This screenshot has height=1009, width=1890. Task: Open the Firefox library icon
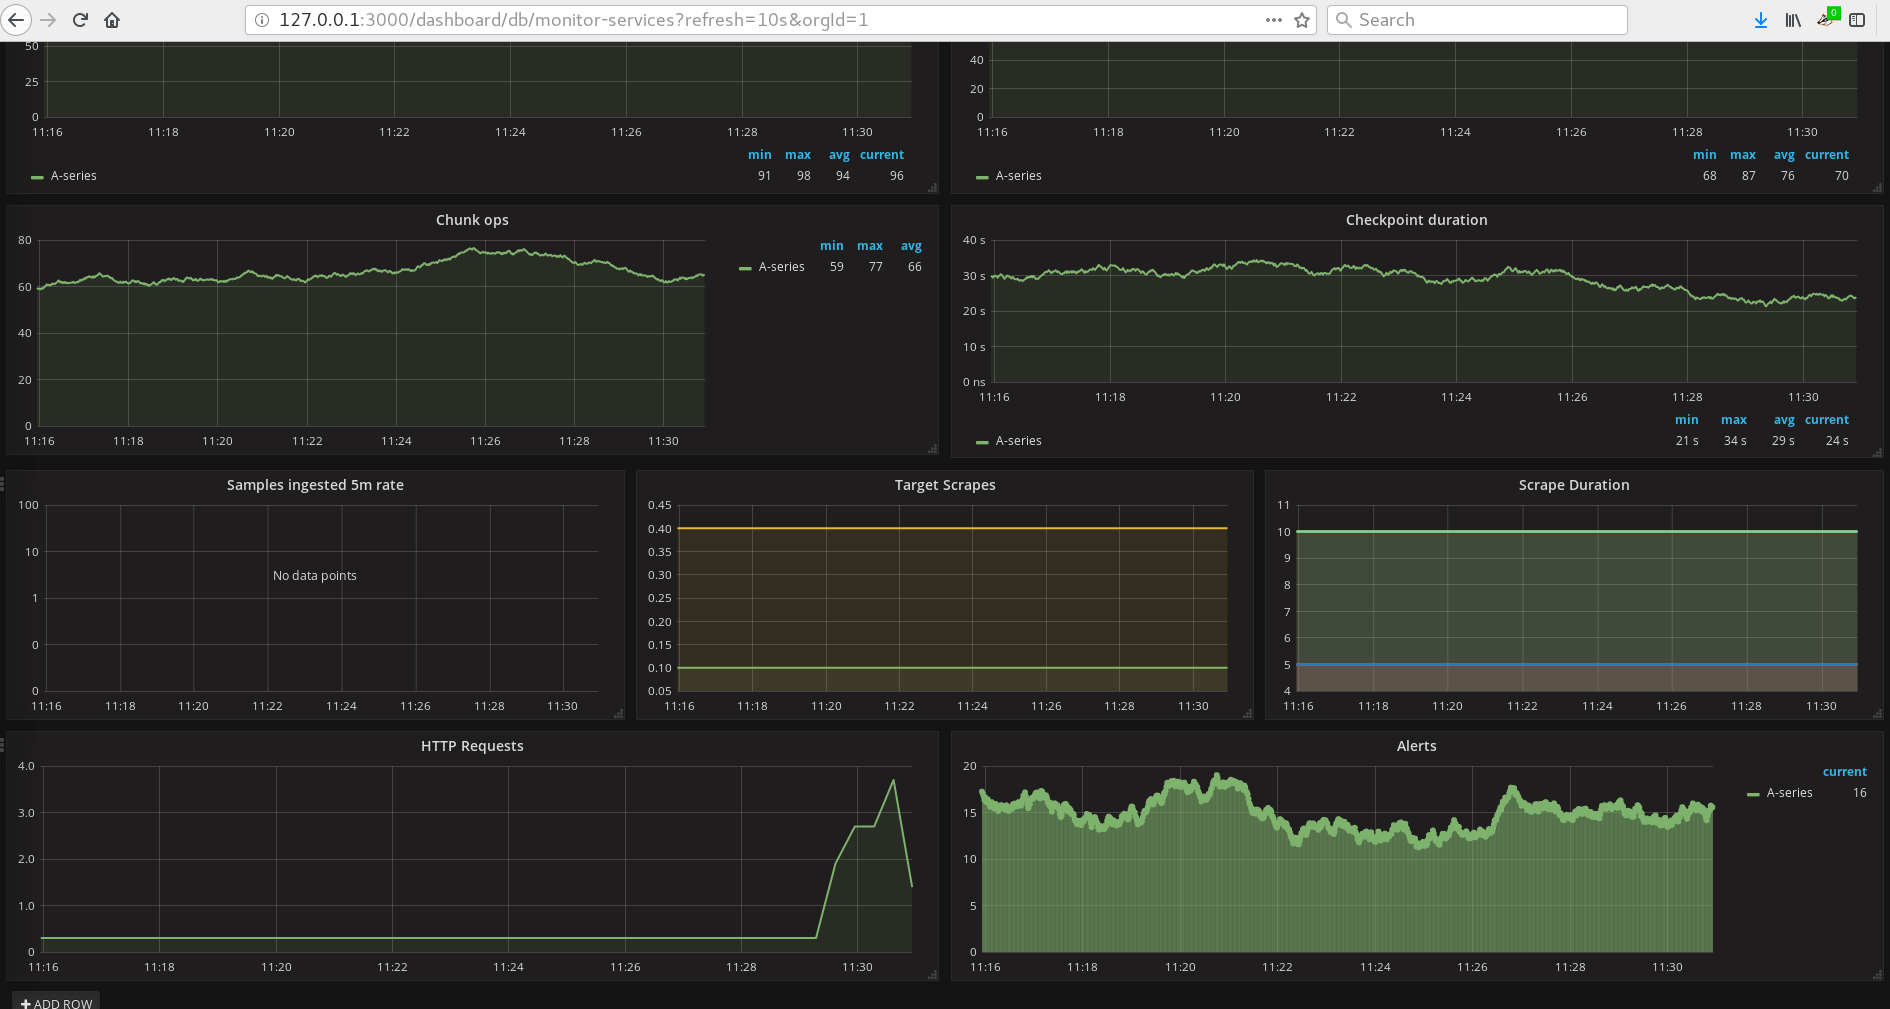pyautogui.click(x=1793, y=20)
